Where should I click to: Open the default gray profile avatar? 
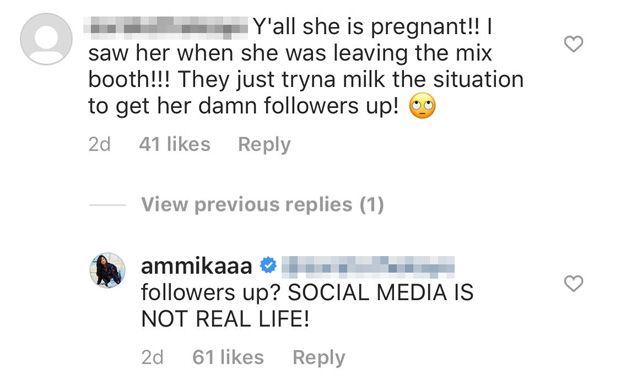pyautogui.click(x=46, y=39)
